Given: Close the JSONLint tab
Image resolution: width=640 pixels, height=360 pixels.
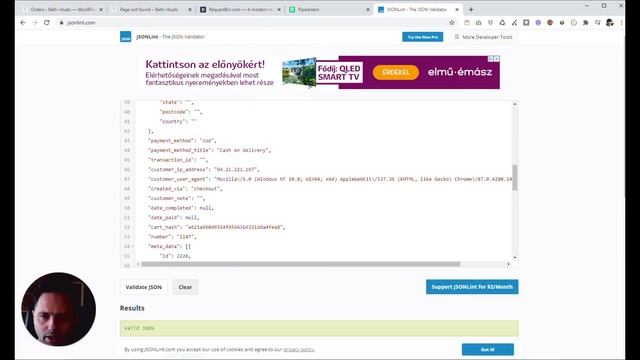Looking at the screenshot, I should pyautogui.click(x=457, y=9).
